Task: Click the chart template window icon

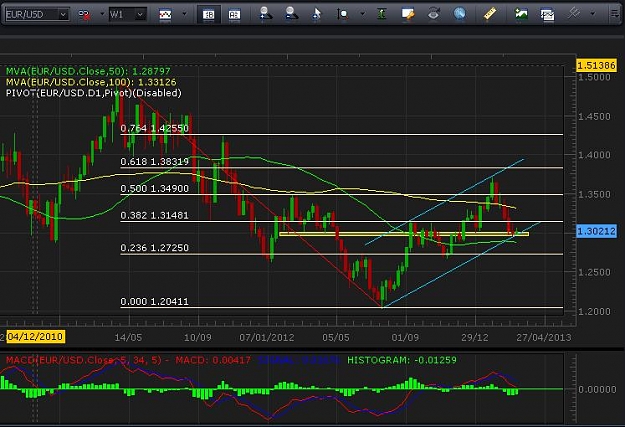Action: [x=547, y=15]
